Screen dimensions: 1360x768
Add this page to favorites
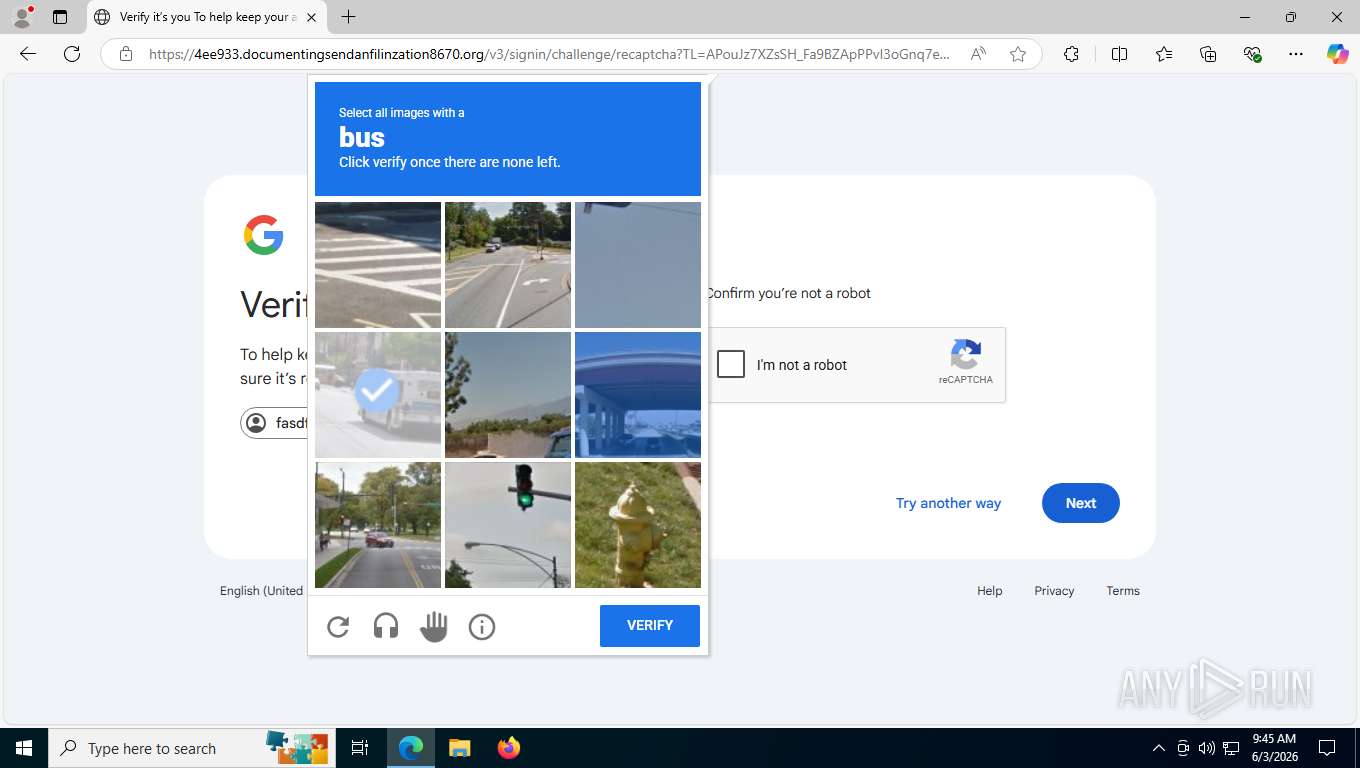(x=1018, y=54)
